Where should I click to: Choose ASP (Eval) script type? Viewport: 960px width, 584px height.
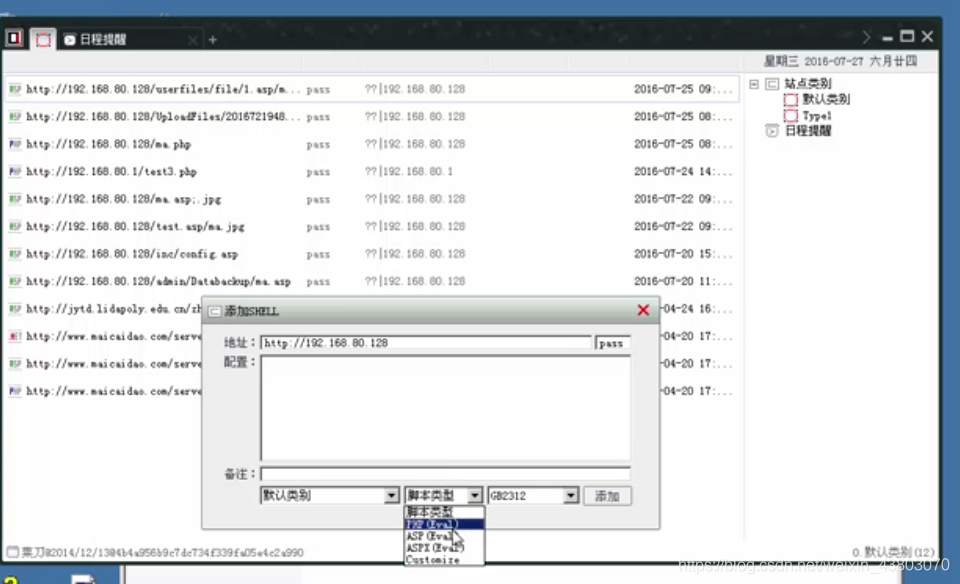click(444, 536)
